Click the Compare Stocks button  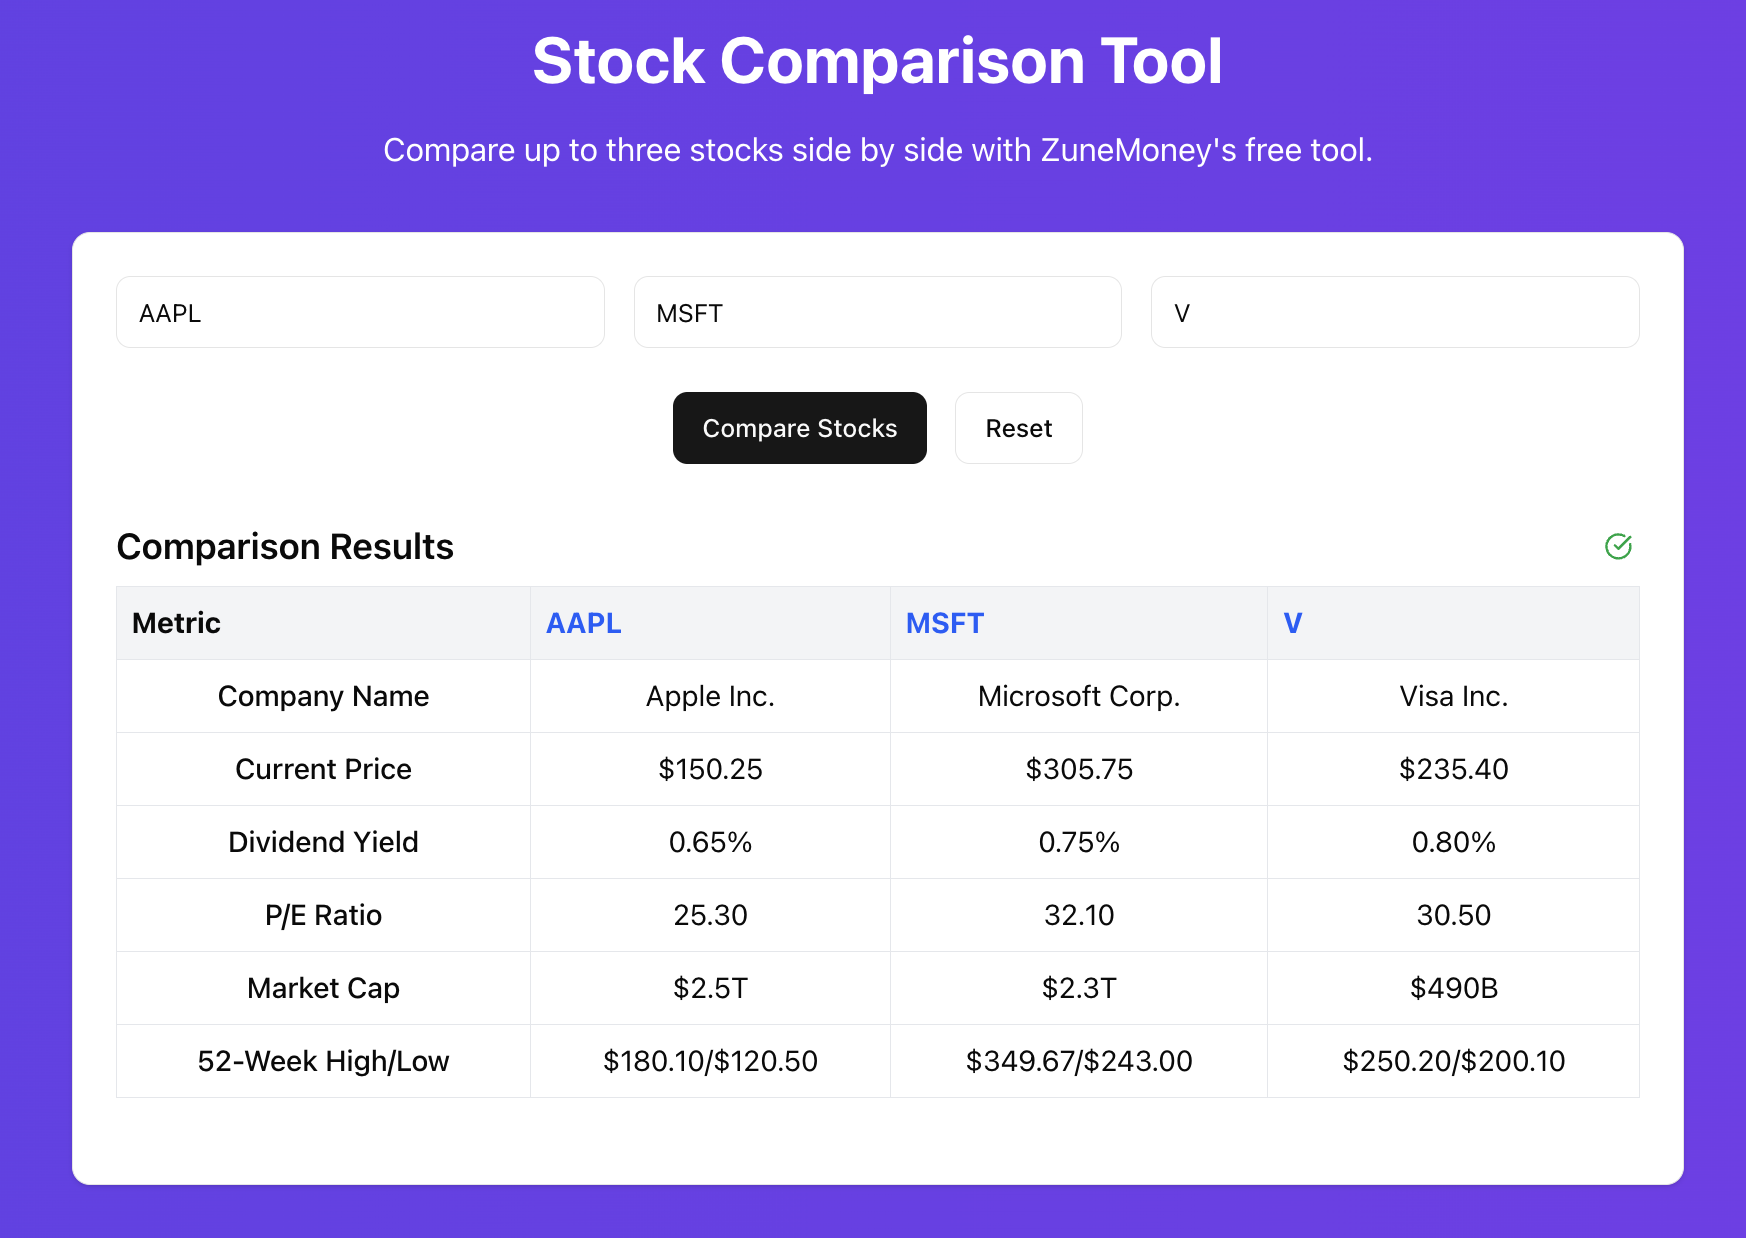click(799, 428)
